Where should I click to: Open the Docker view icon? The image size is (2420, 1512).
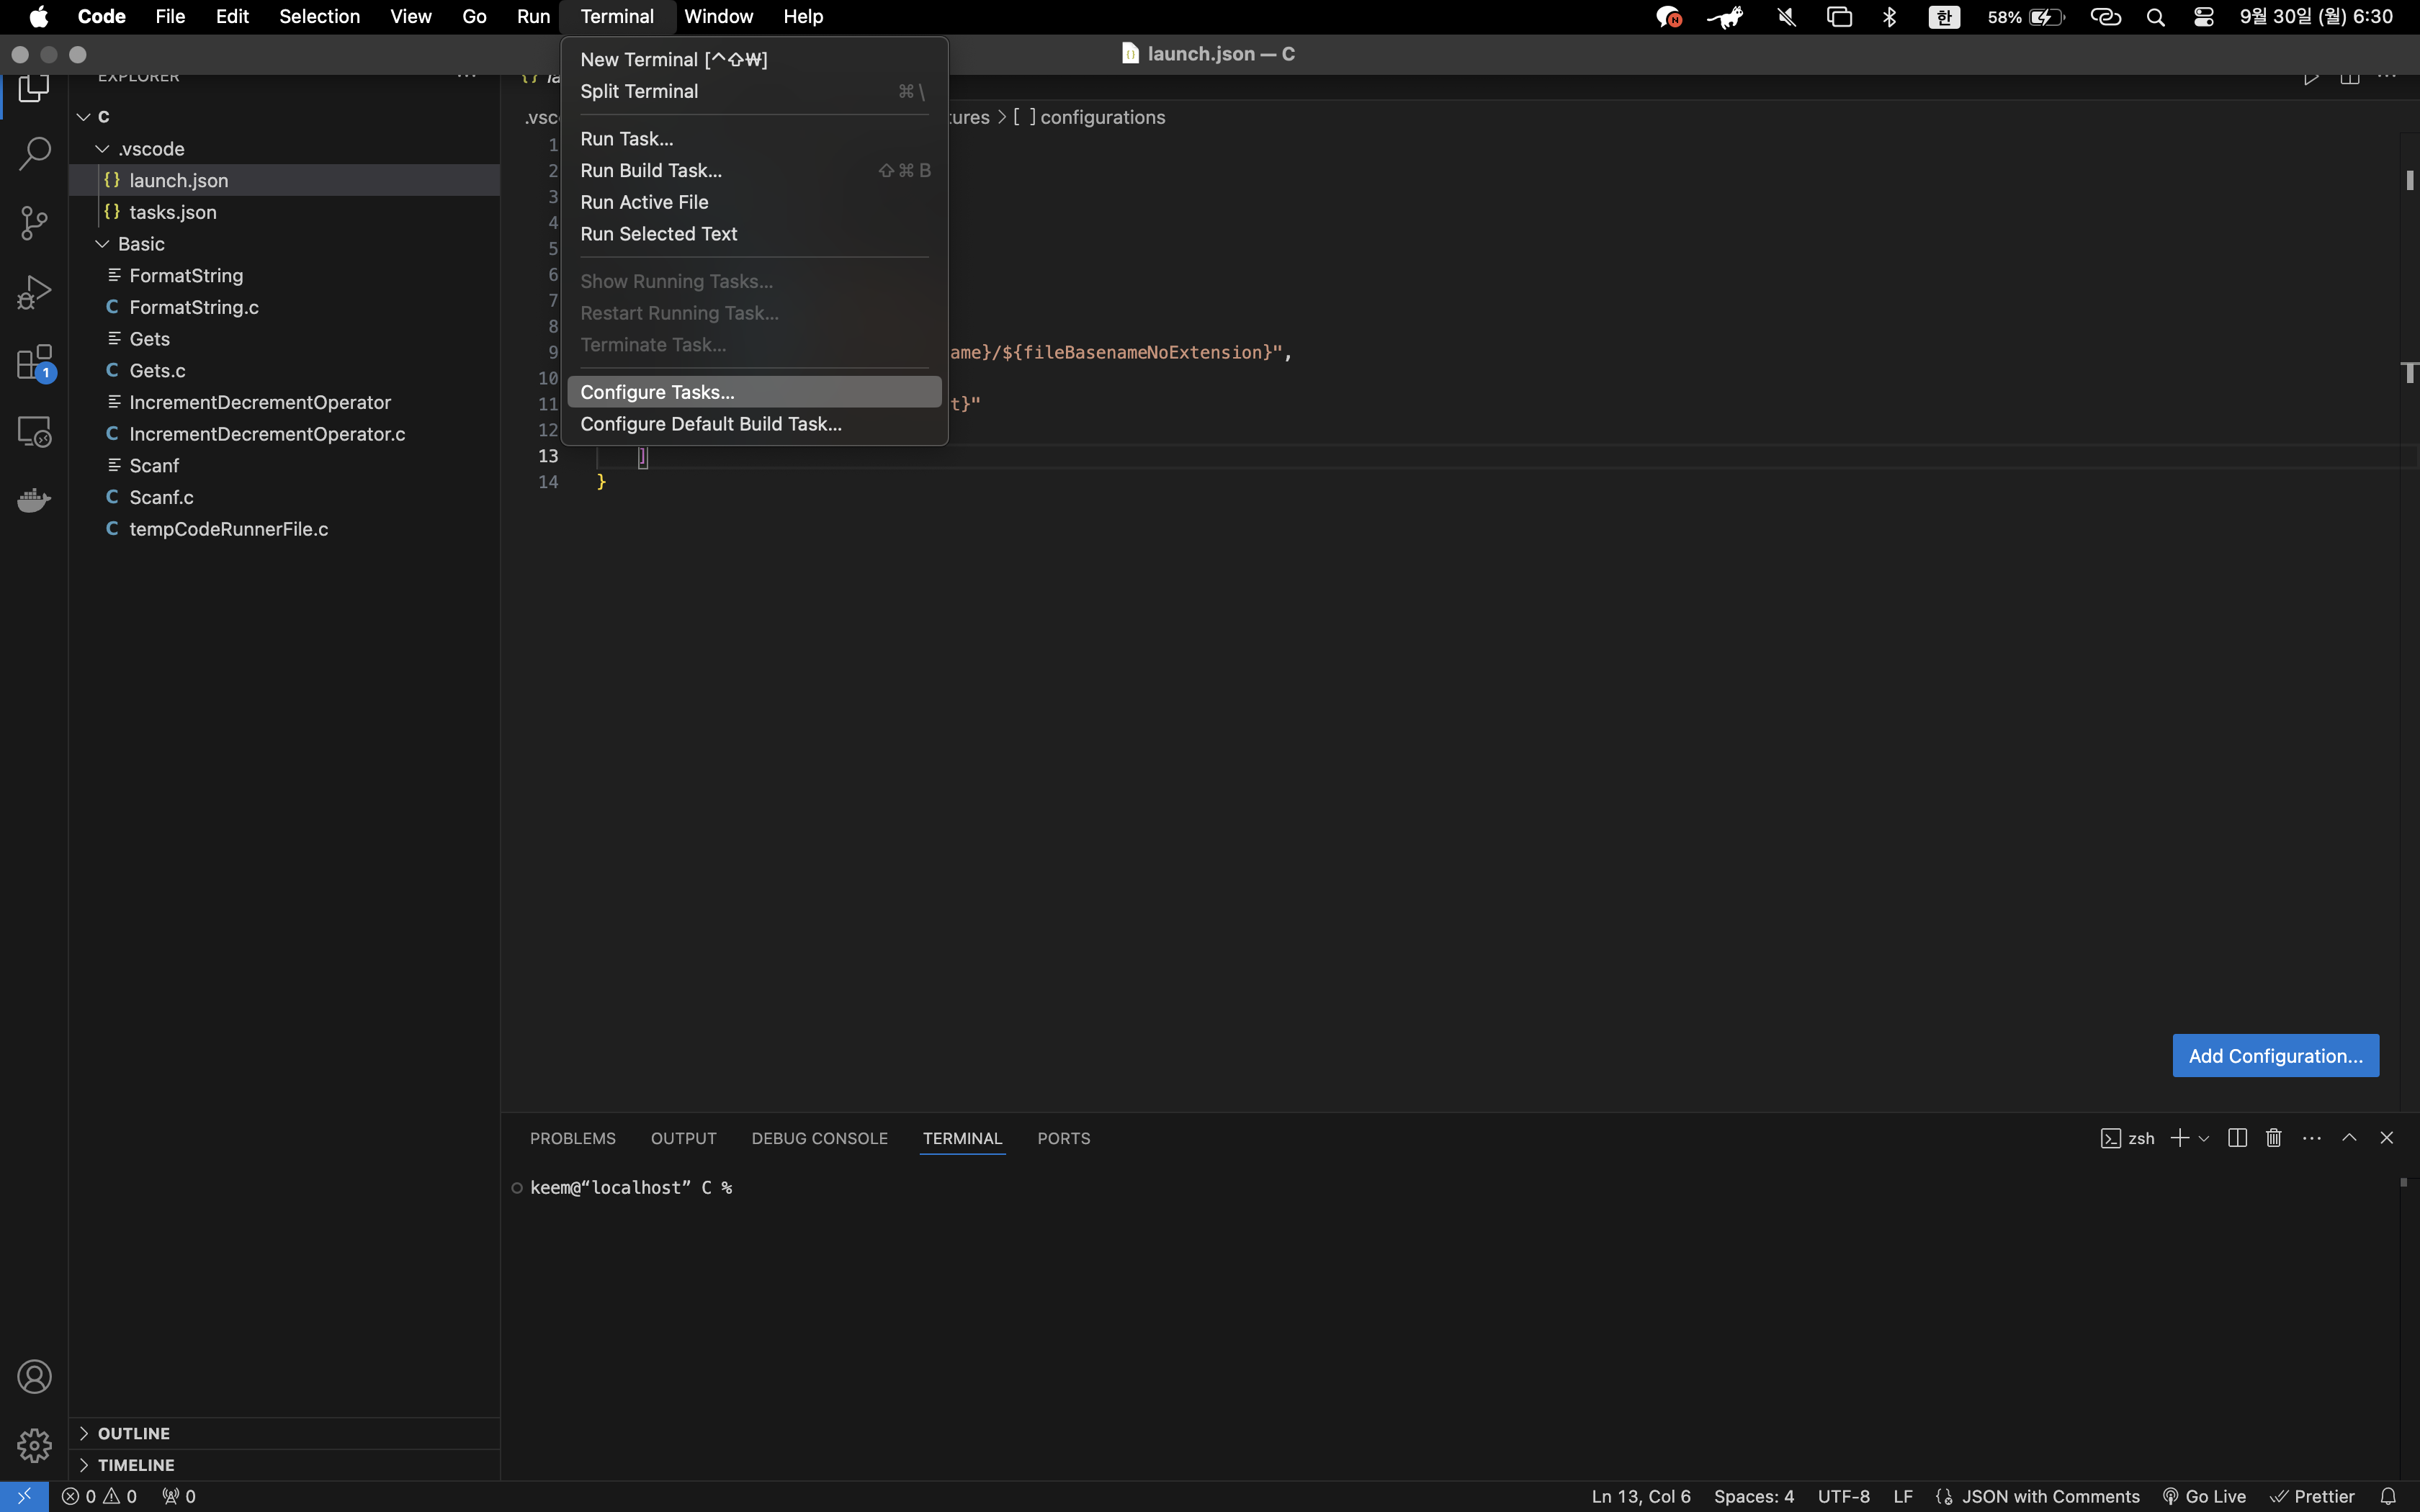[34, 500]
